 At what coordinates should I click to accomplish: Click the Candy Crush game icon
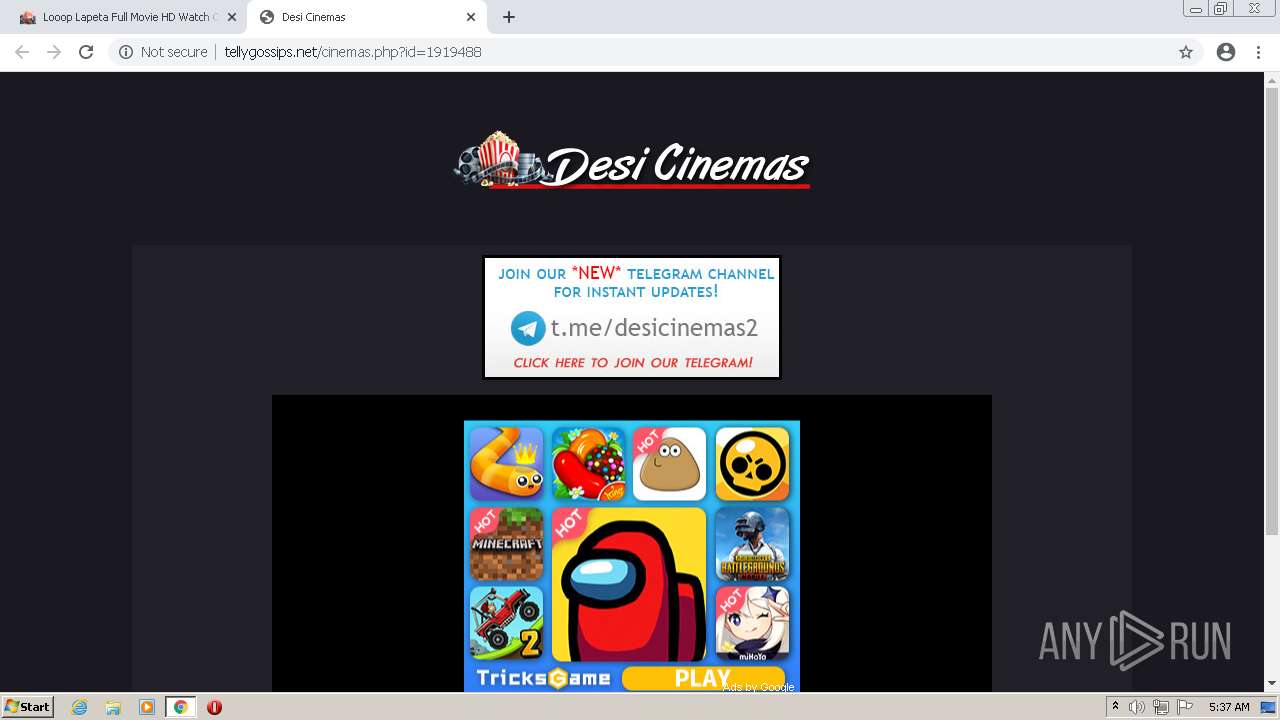pos(588,464)
